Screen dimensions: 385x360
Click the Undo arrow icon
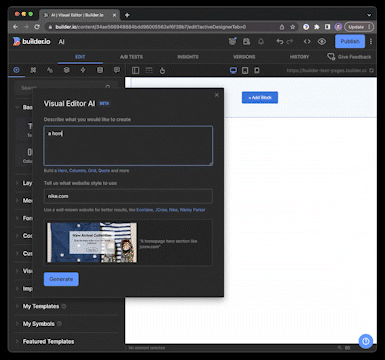[280, 41]
